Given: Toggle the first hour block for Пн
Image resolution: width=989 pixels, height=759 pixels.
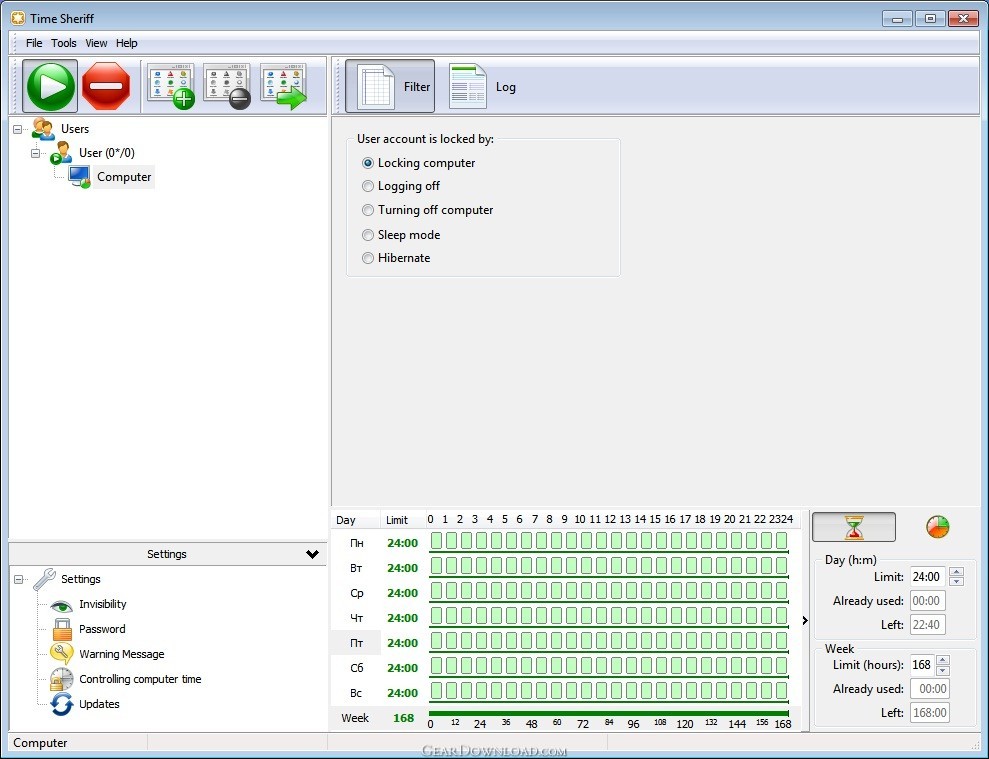Looking at the screenshot, I should [436, 541].
